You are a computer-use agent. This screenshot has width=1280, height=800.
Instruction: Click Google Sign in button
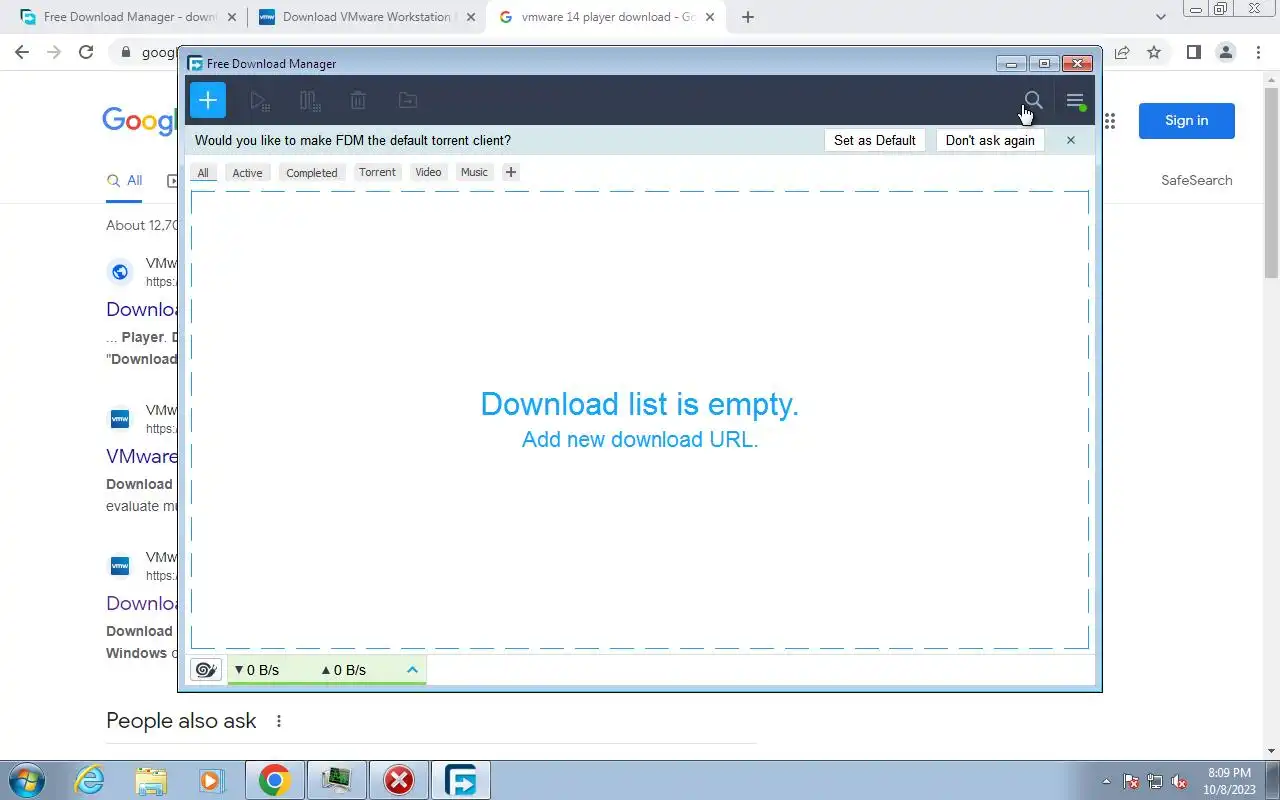click(x=1186, y=120)
